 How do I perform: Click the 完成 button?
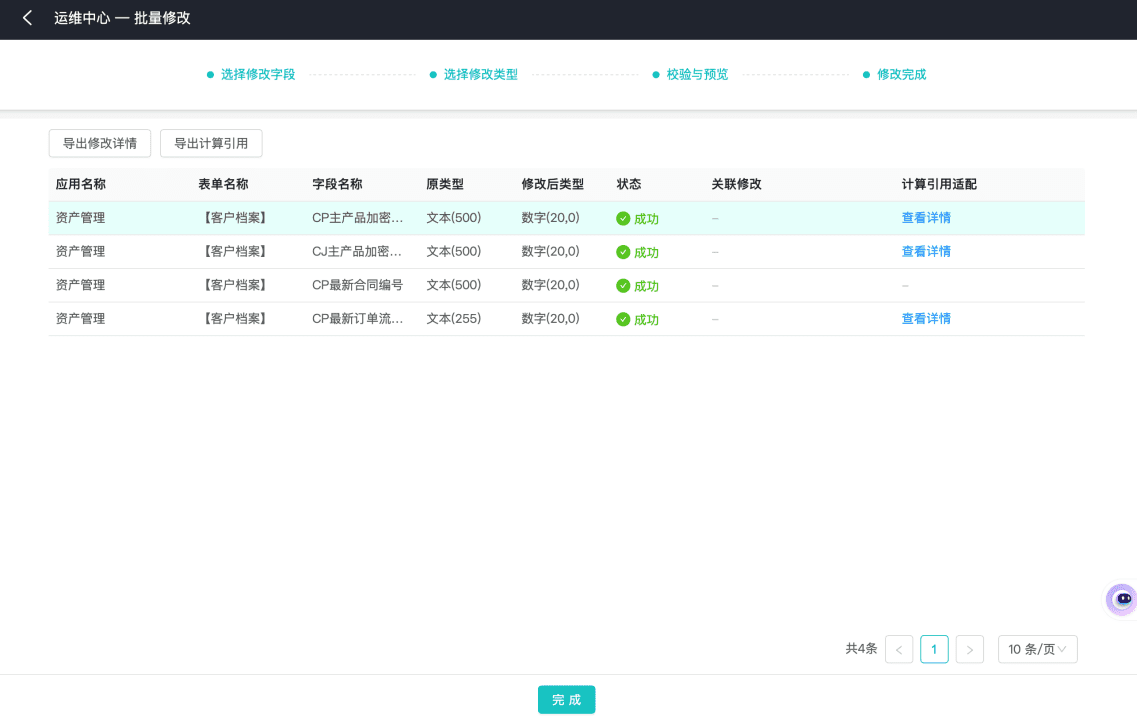(566, 700)
